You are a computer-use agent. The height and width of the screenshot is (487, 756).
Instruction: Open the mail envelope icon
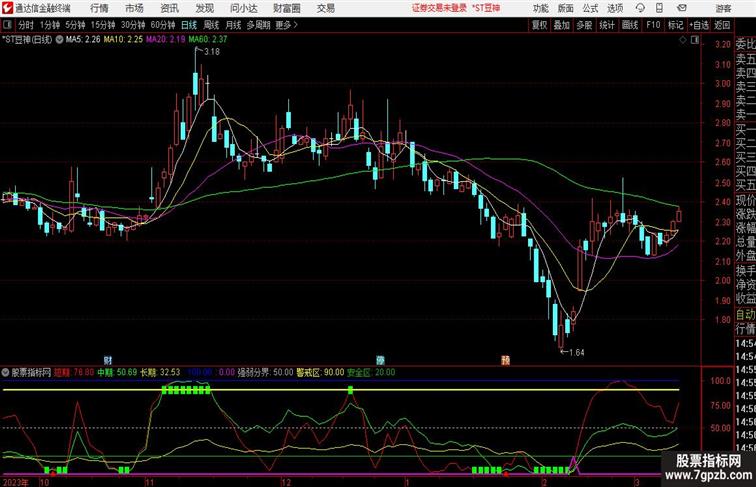coord(682,8)
